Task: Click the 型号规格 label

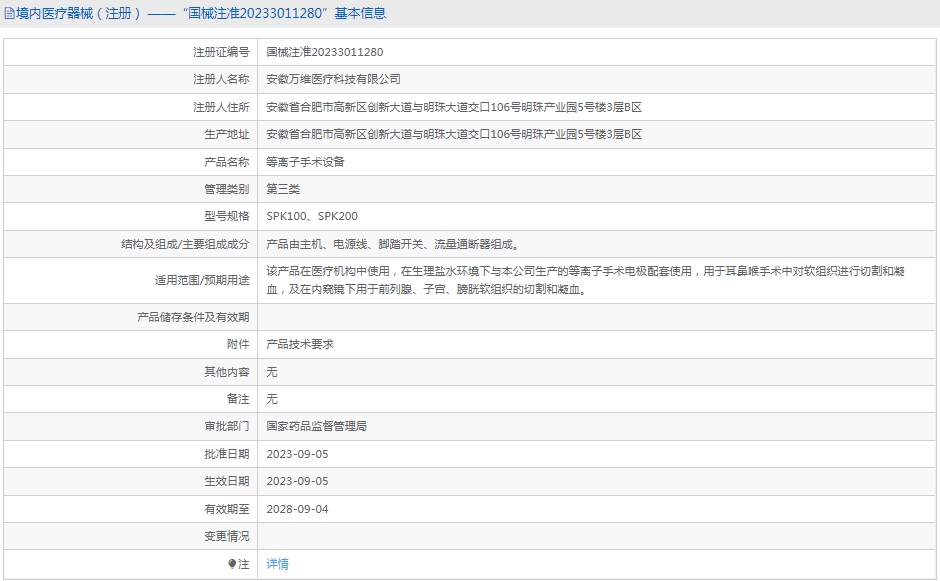Action: click(227, 216)
